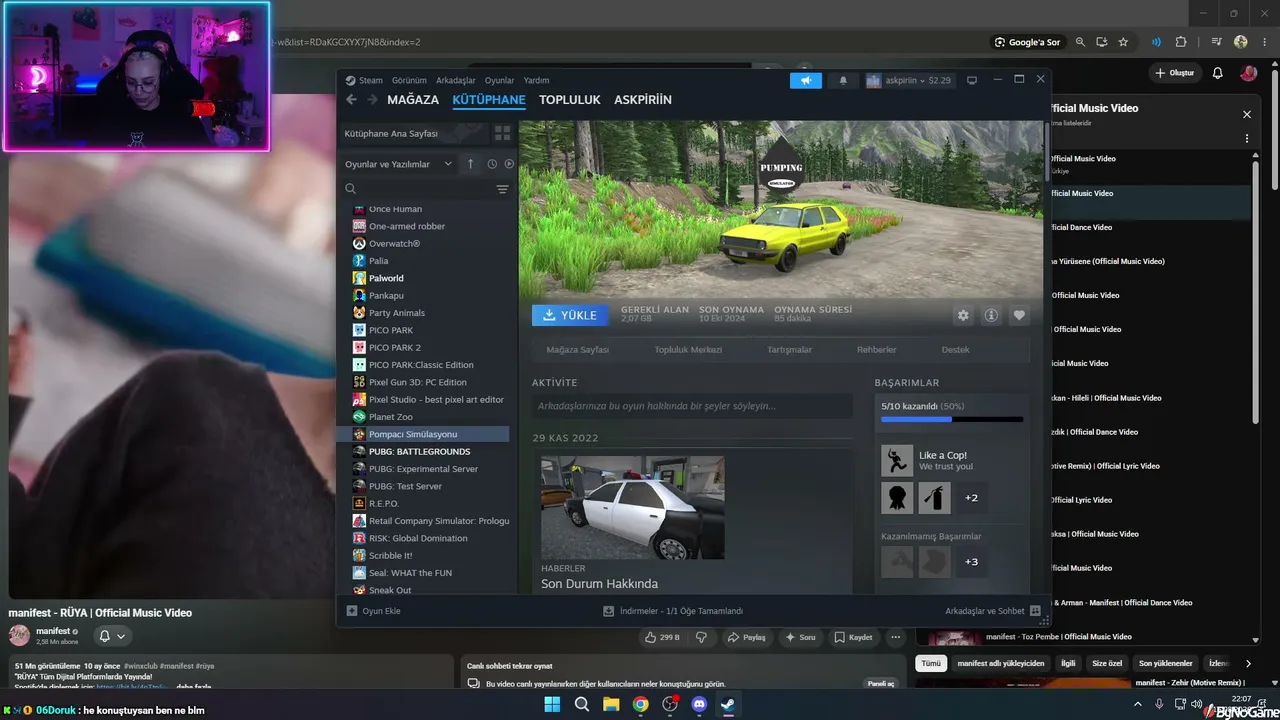Viewport: 1280px width, 720px height.
Task: Open Kütüphane Ana Sayfası
Action: (391, 133)
